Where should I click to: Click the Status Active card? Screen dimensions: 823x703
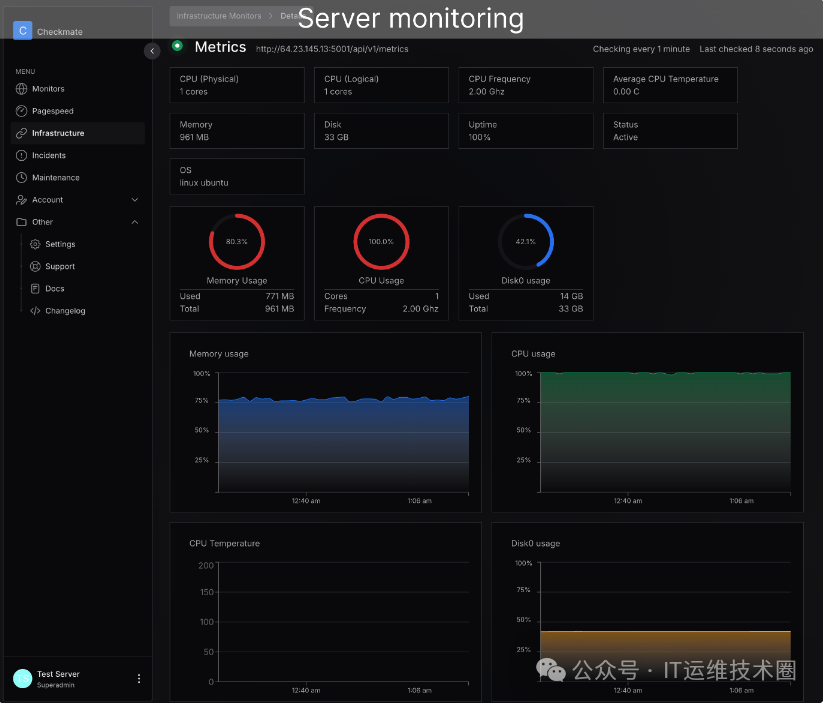(670, 131)
